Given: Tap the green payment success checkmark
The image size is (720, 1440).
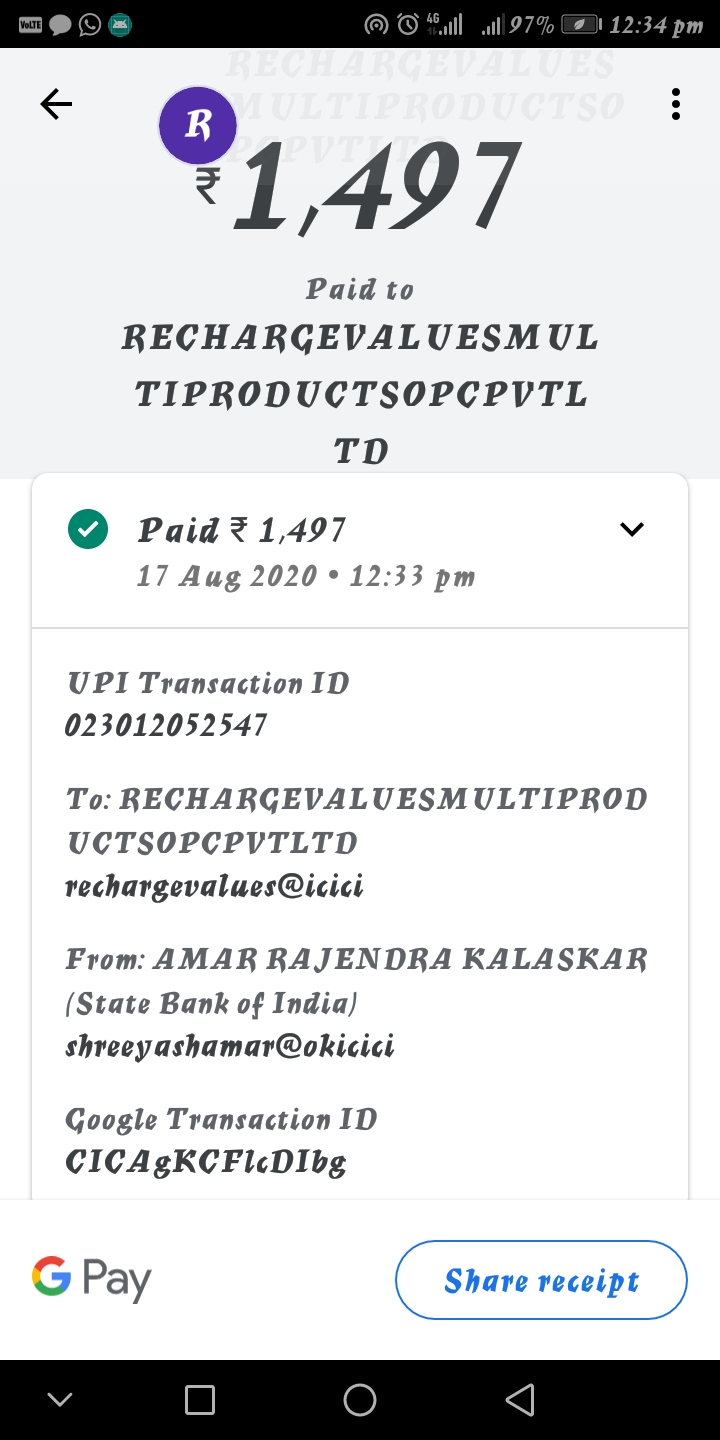Looking at the screenshot, I should [x=88, y=530].
